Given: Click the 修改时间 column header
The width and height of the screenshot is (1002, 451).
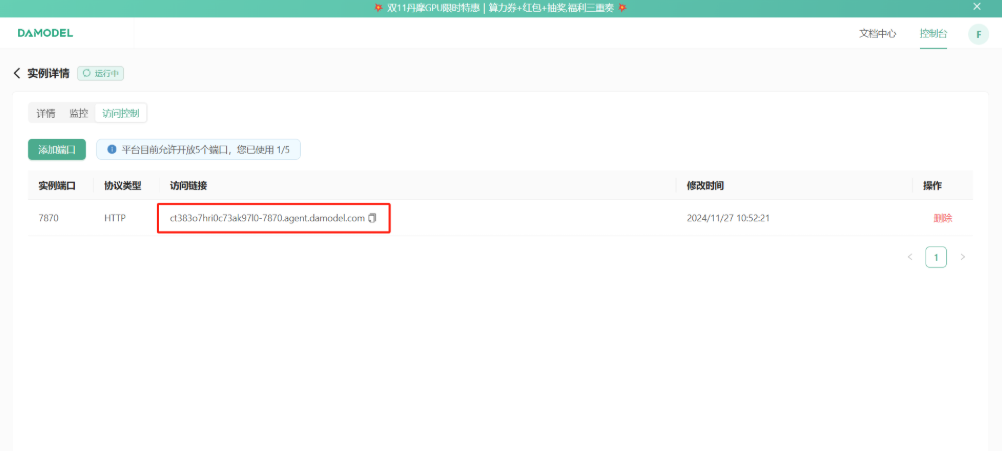Looking at the screenshot, I should click(705, 185).
